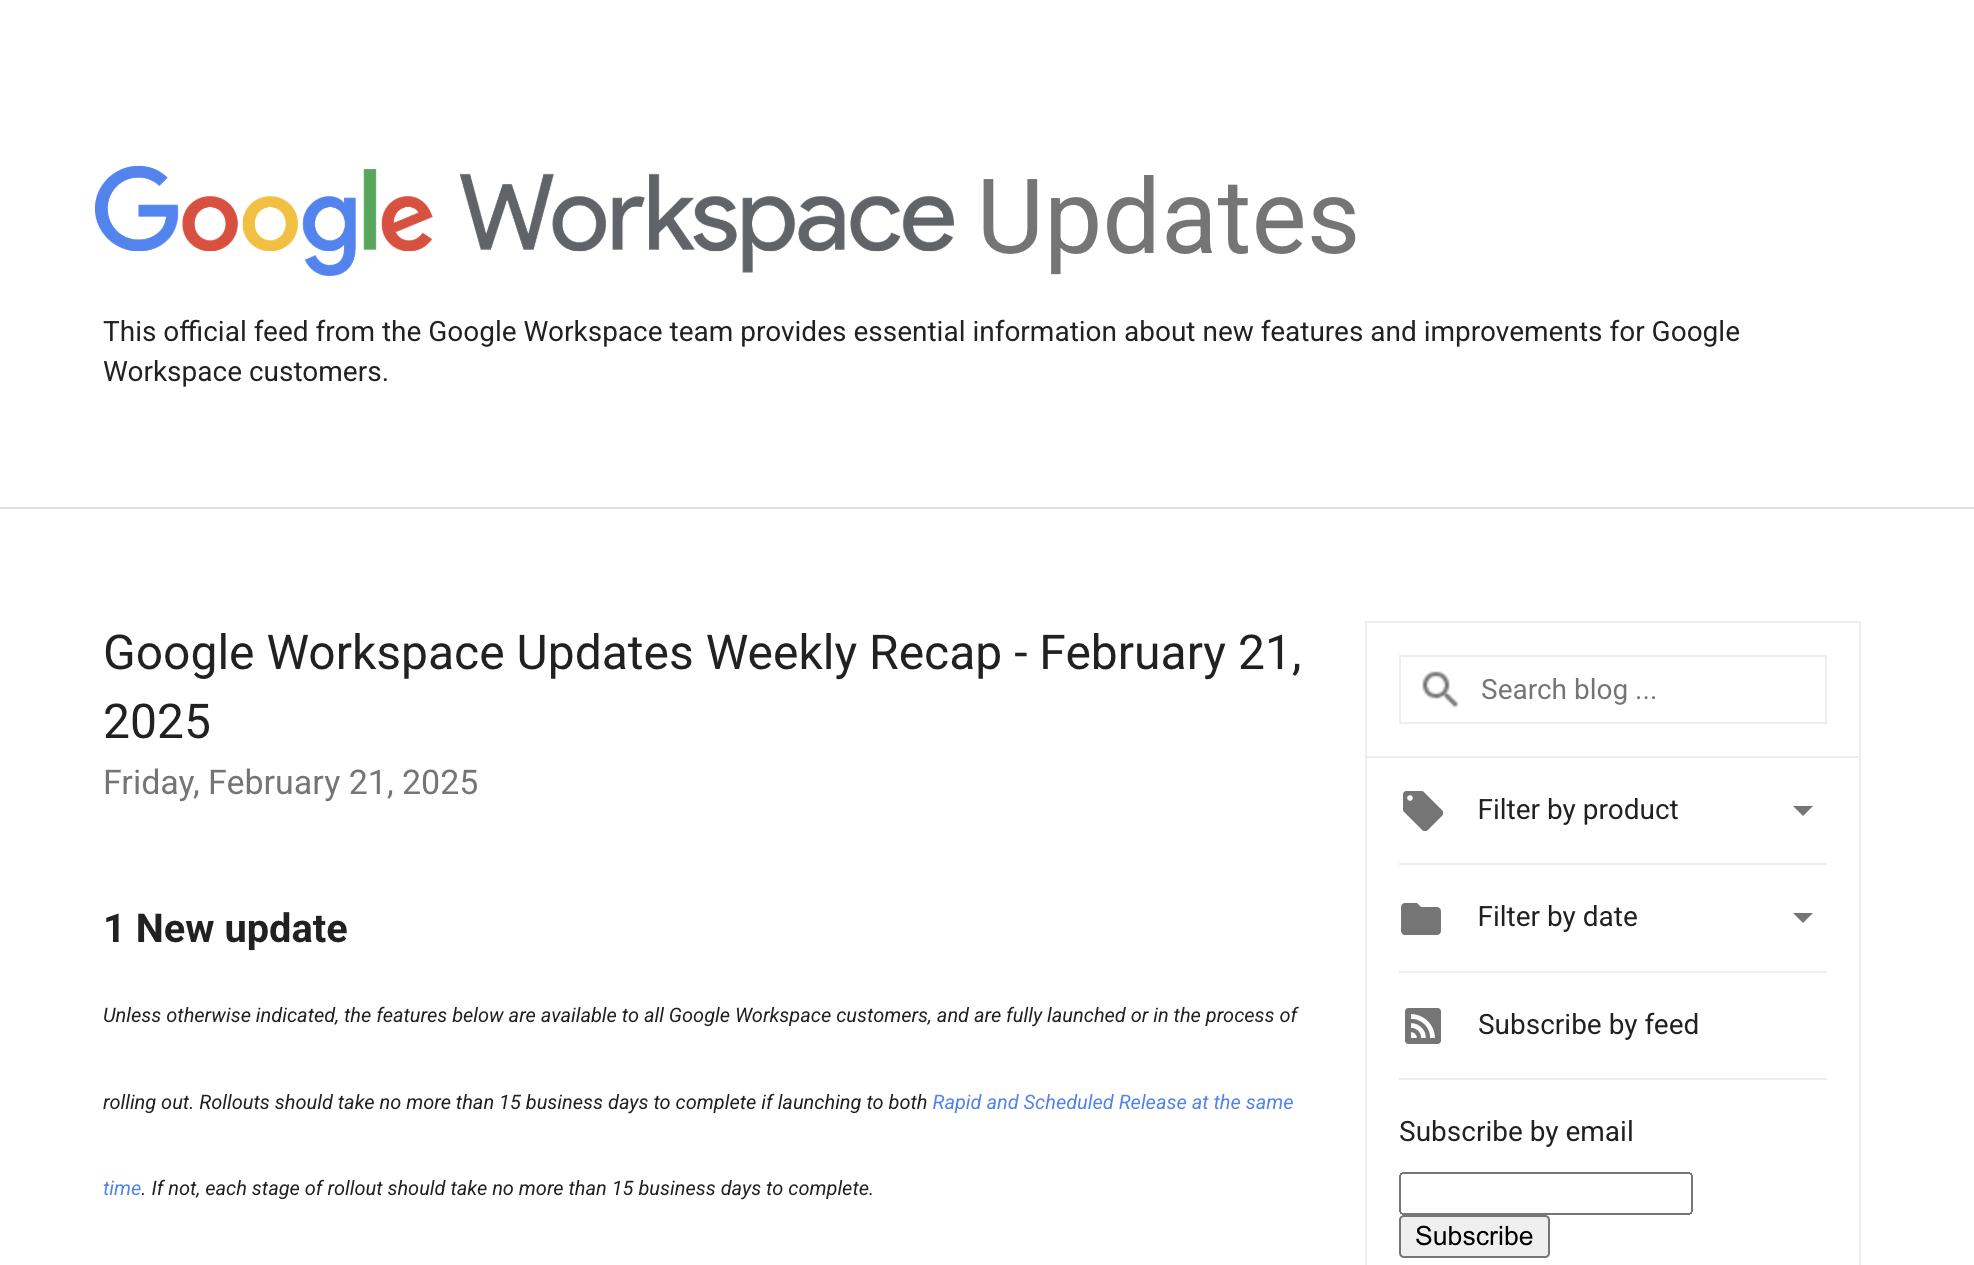The width and height of the screenshot is (1974, 1265).
Task: Click the Subscribe by email heading
Action: [x=1516, y=1131]
